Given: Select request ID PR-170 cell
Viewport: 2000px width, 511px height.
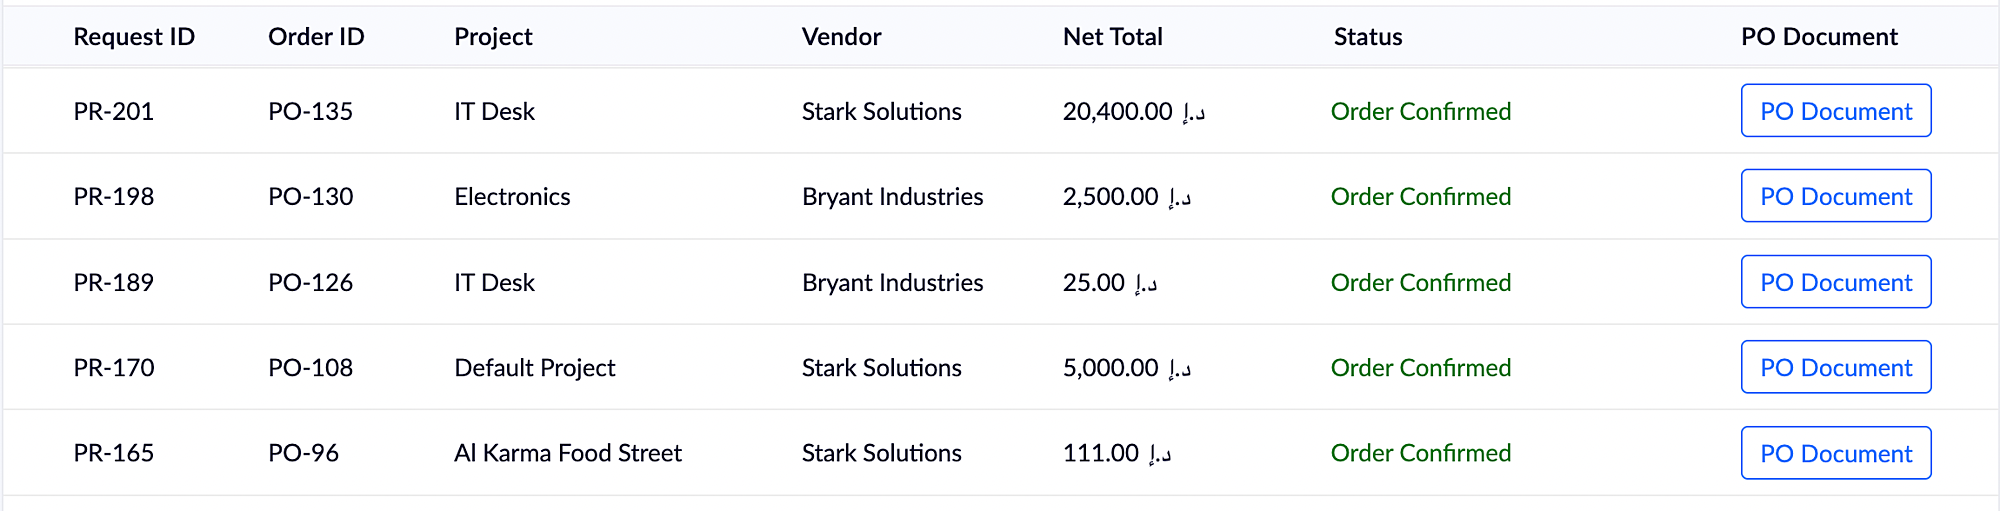Looking at the screenshot, I should [x=114, y=367].
